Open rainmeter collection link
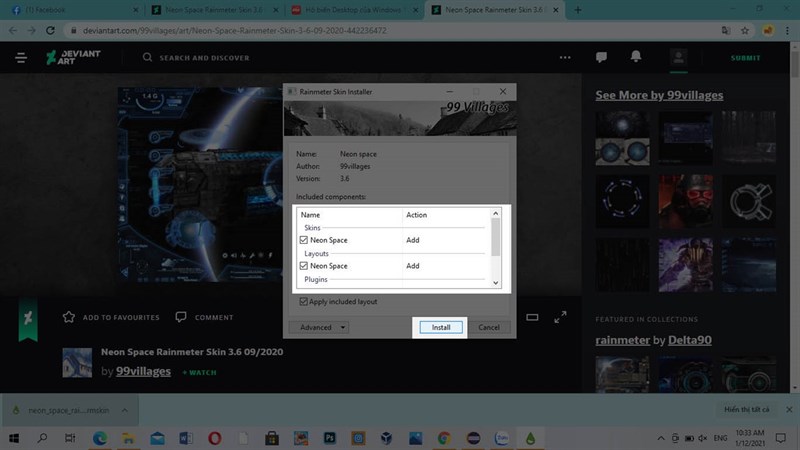The image size is (800, 450). [x=622, y=340]
